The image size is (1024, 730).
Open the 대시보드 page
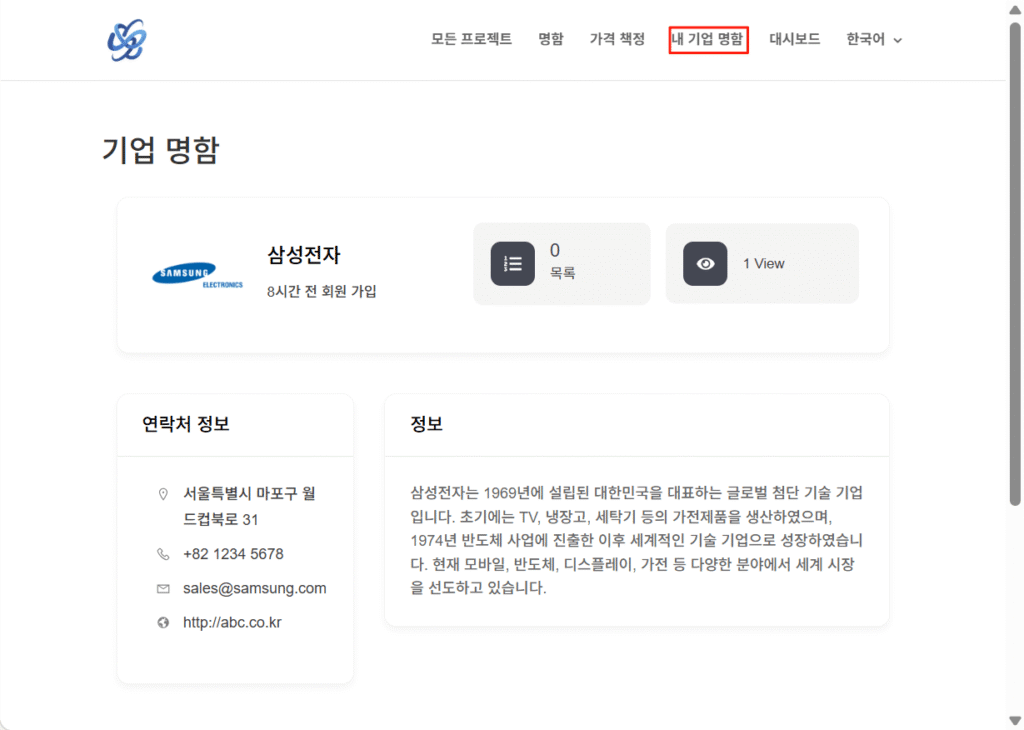pos(795,40)
